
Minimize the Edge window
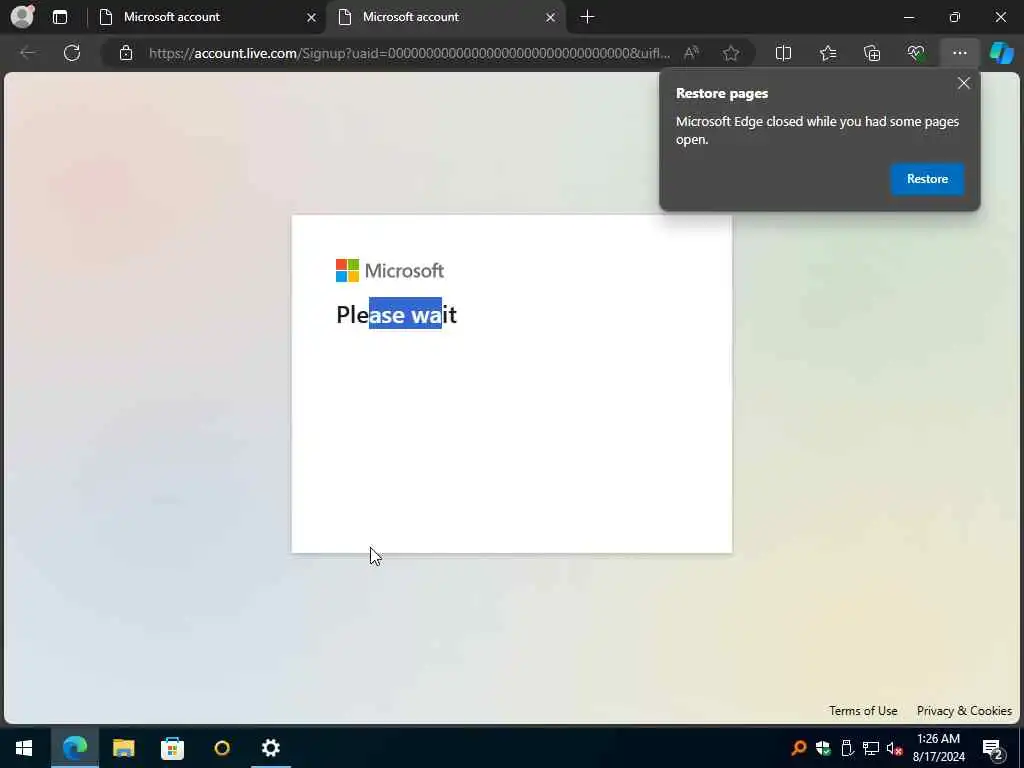[x=908, y=17]
